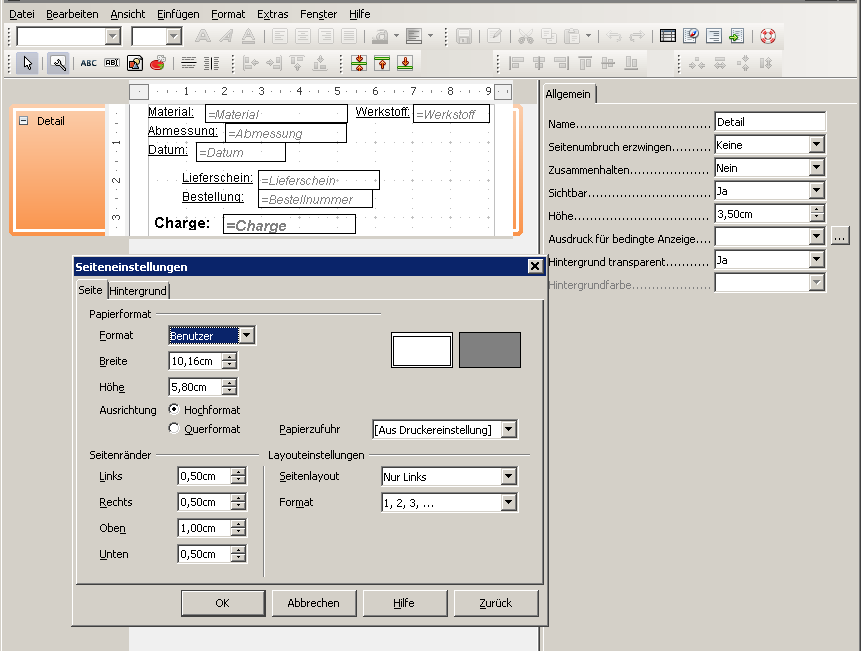Open the Hintergrund transparent dropdown
Viewport: 861px width, 651px height.
click(x=817, y=260)
